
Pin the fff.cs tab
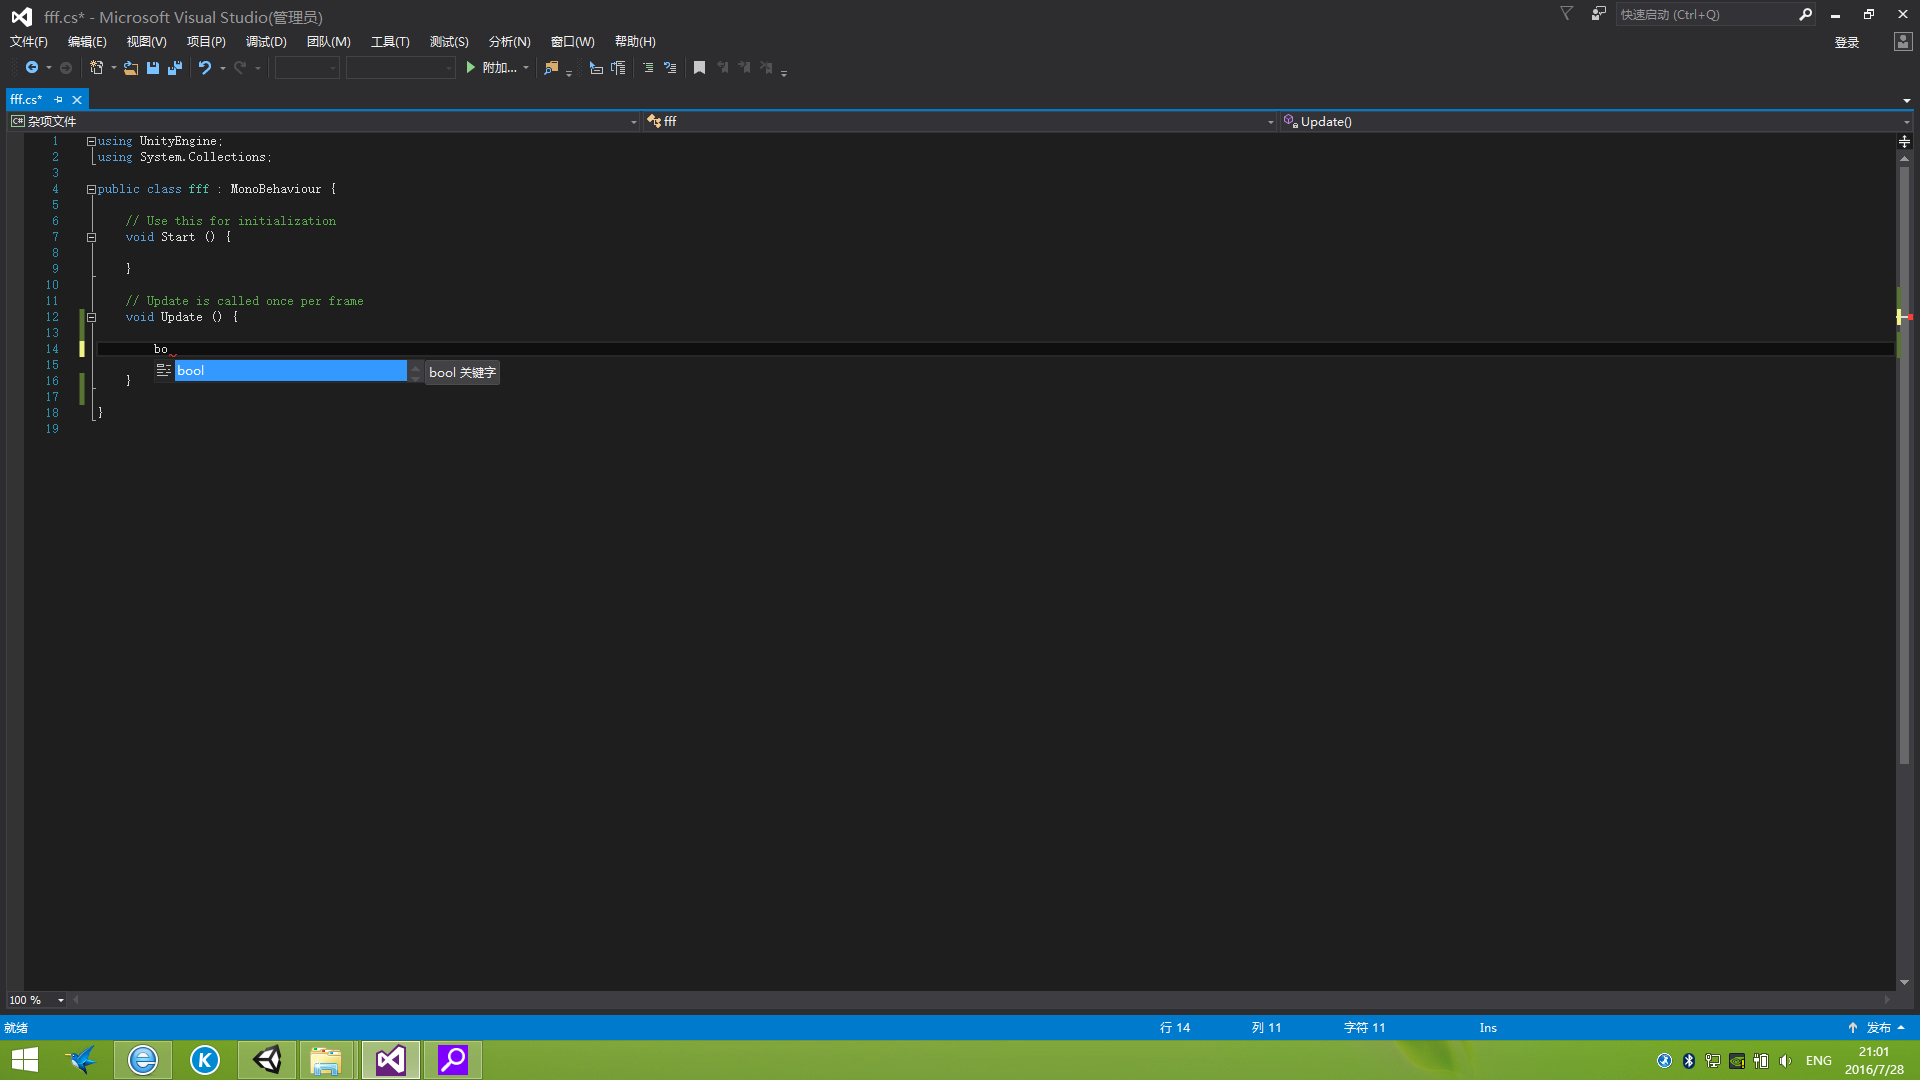pyautogui.click(x=59, y=100)
